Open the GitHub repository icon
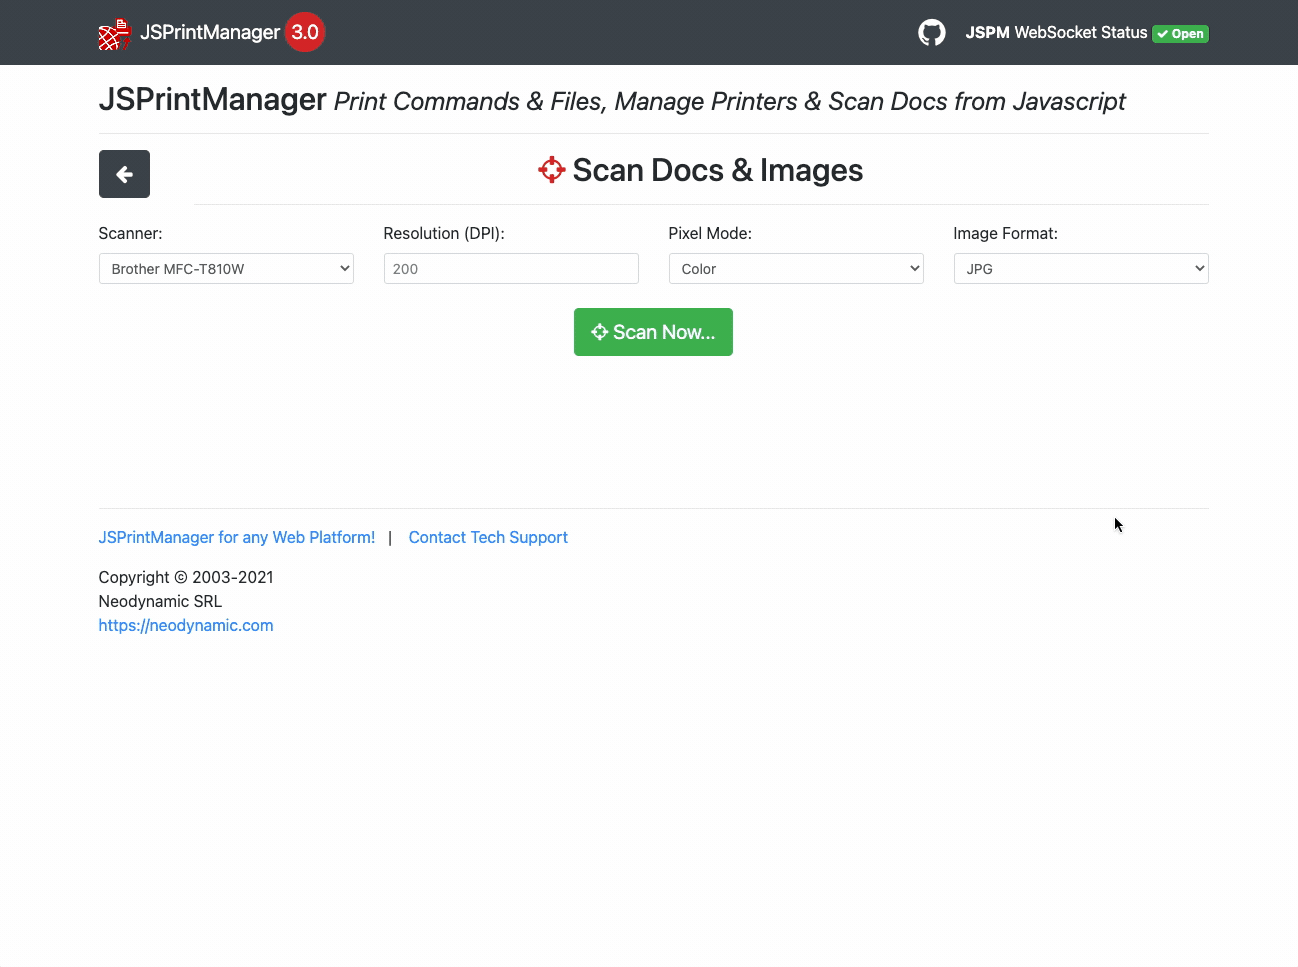The image size is (1298, 967). point(932,33)
